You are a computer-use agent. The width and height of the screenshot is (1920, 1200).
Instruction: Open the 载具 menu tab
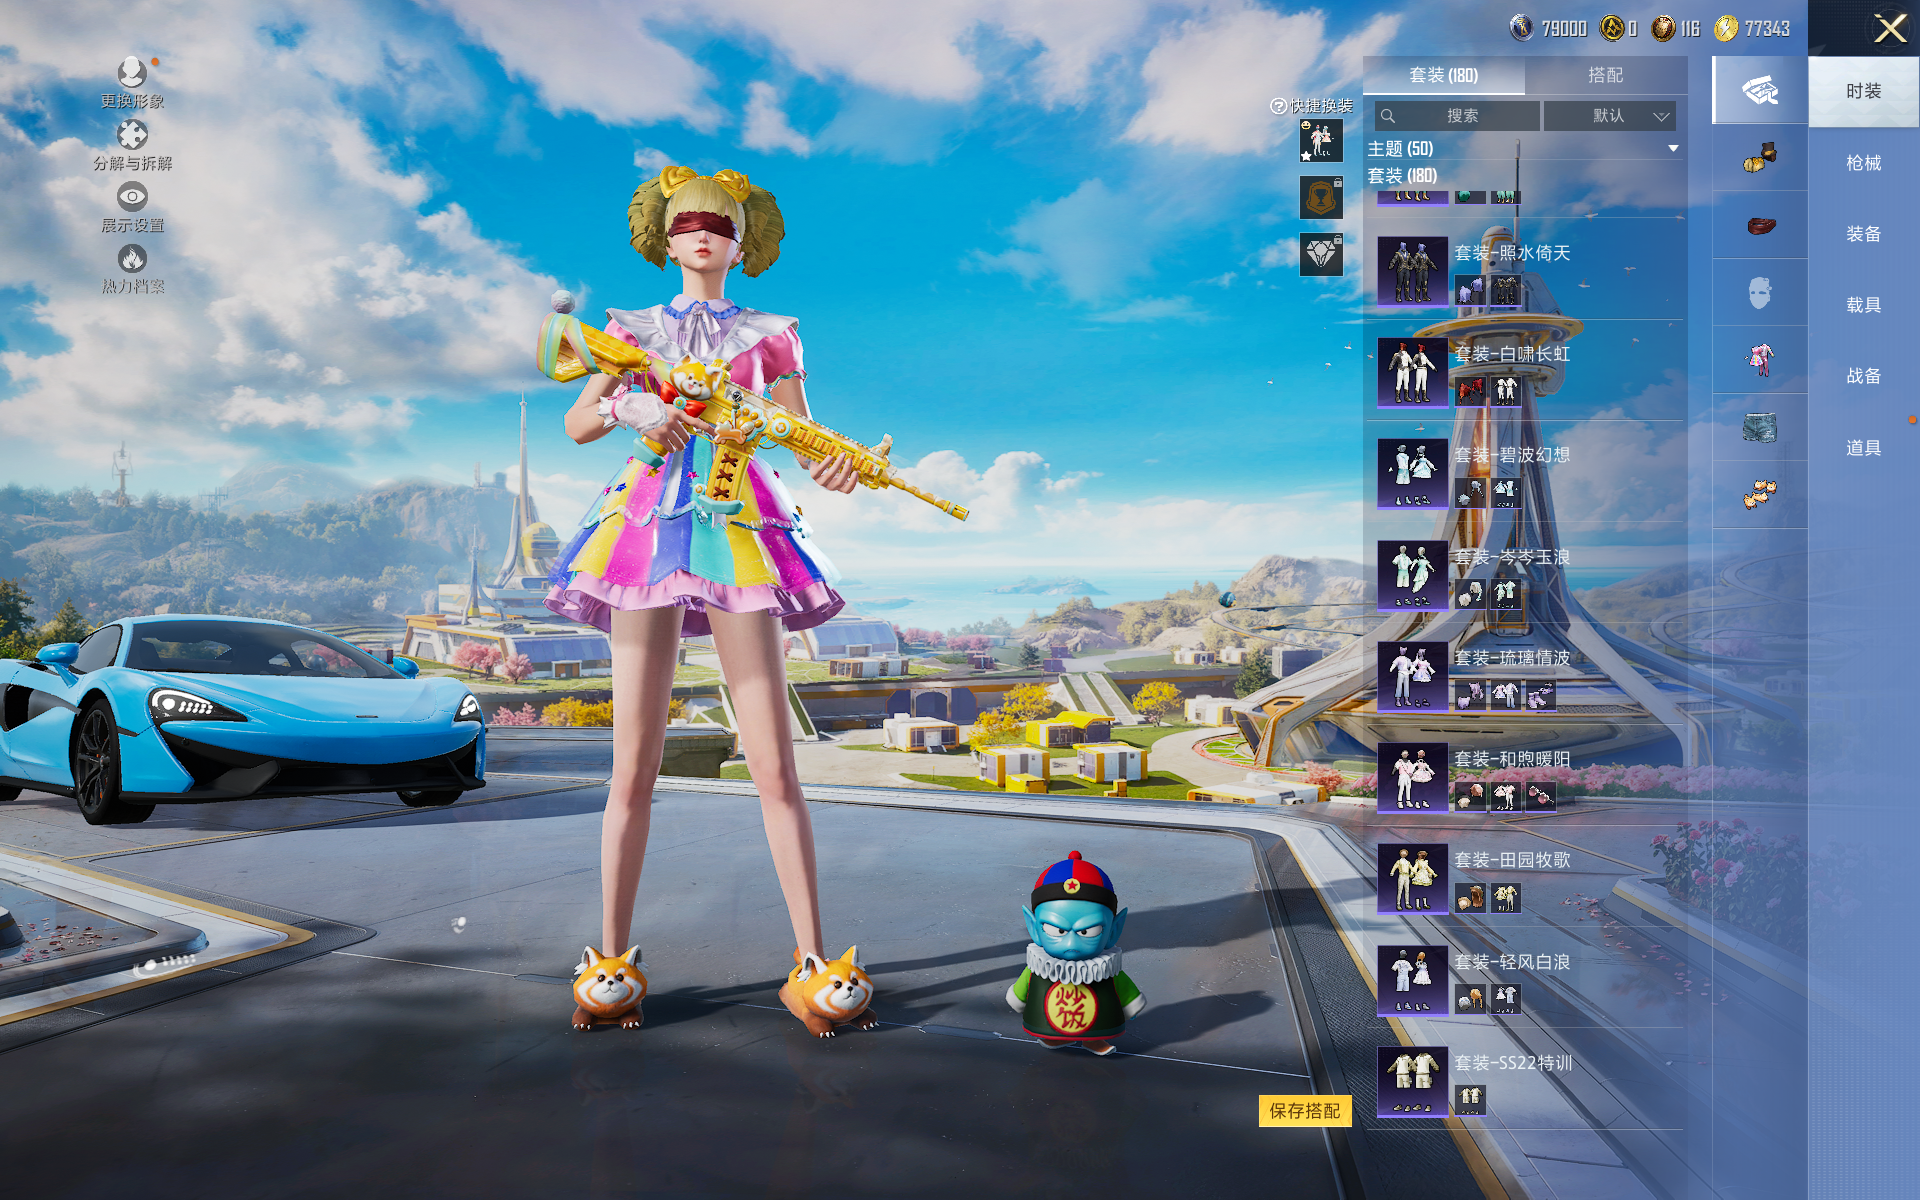1863,305
